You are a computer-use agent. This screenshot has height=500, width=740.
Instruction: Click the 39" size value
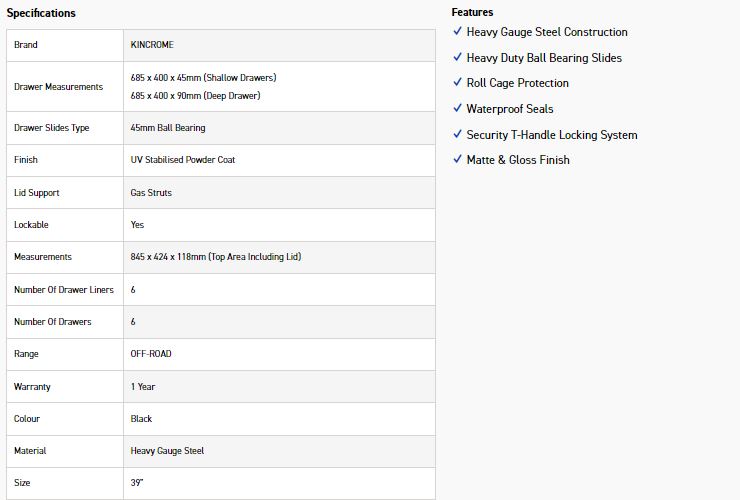tap(137, 483)
